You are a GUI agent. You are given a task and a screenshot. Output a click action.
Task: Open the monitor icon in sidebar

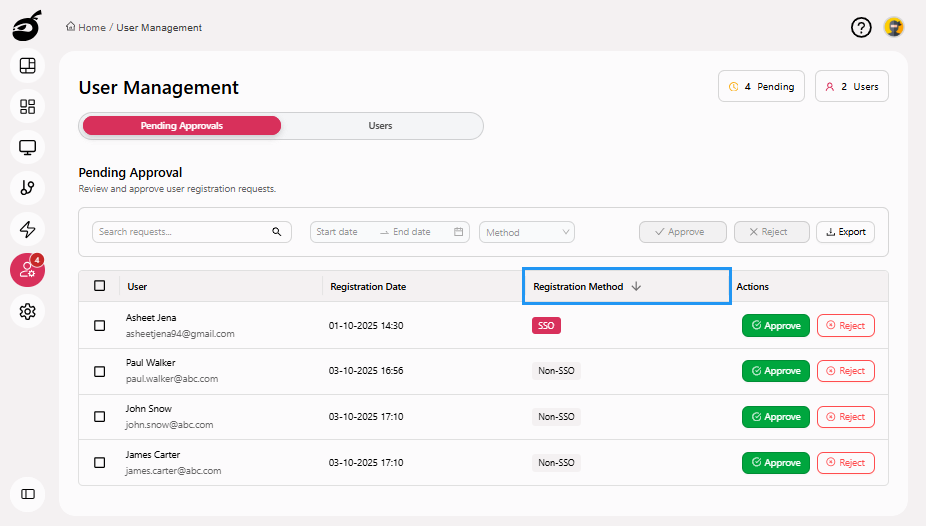(x=28, y=147)
